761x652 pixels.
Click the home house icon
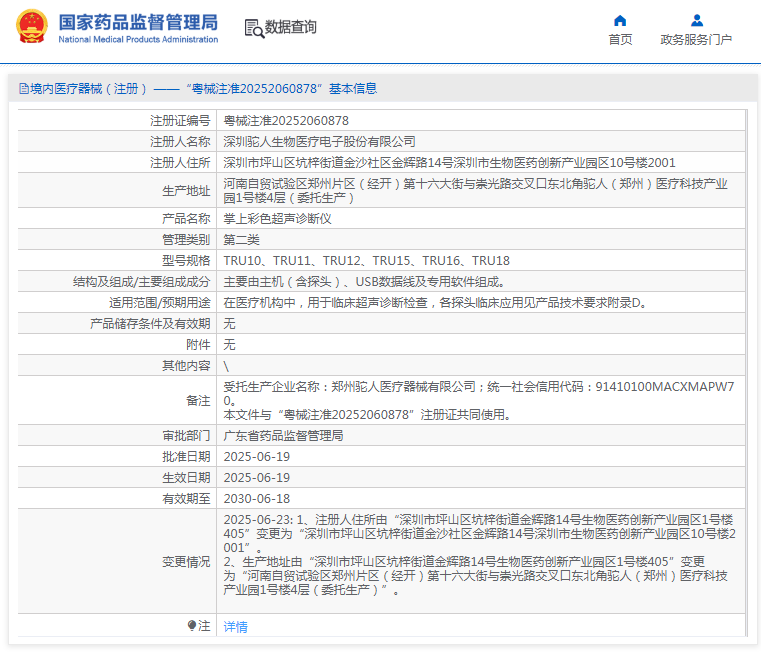tap(620, 20)
